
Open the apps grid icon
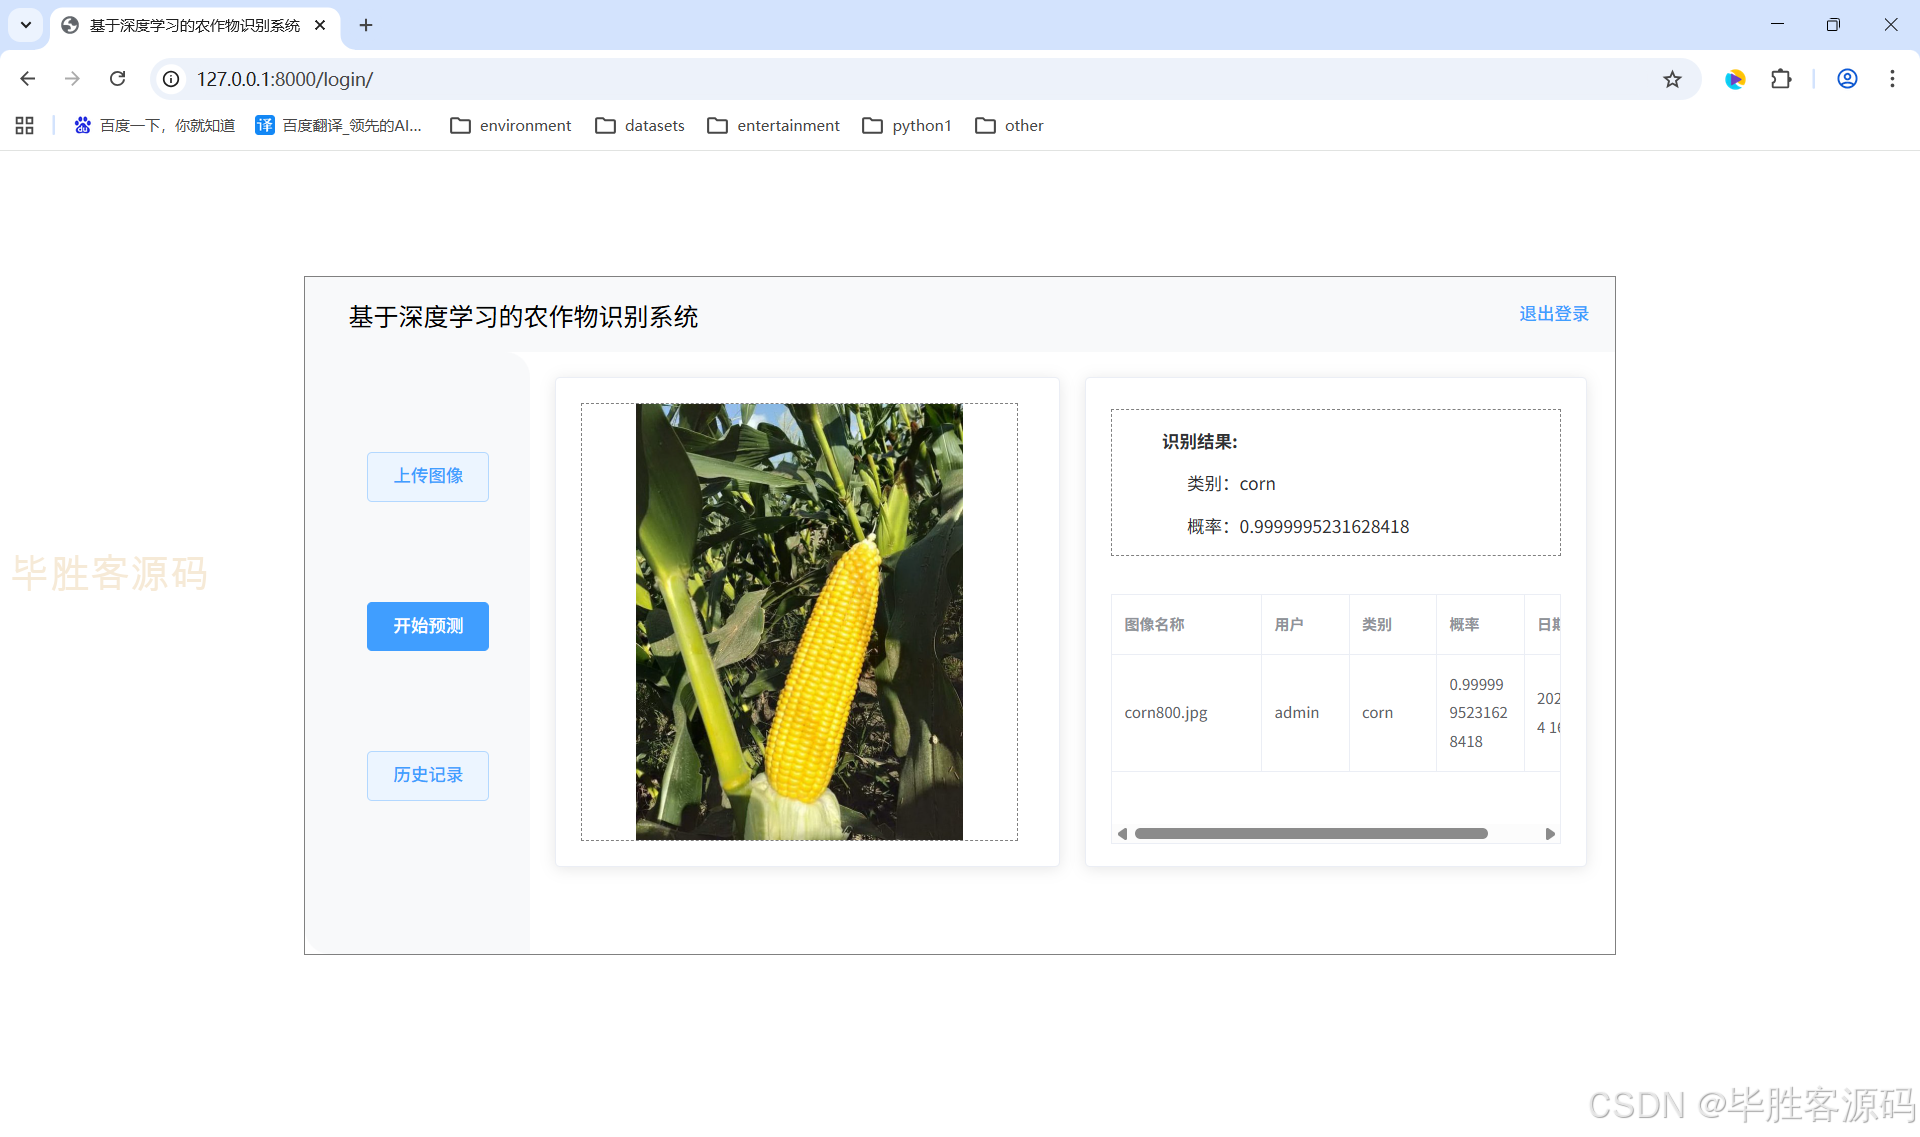[x=25, y=125]
